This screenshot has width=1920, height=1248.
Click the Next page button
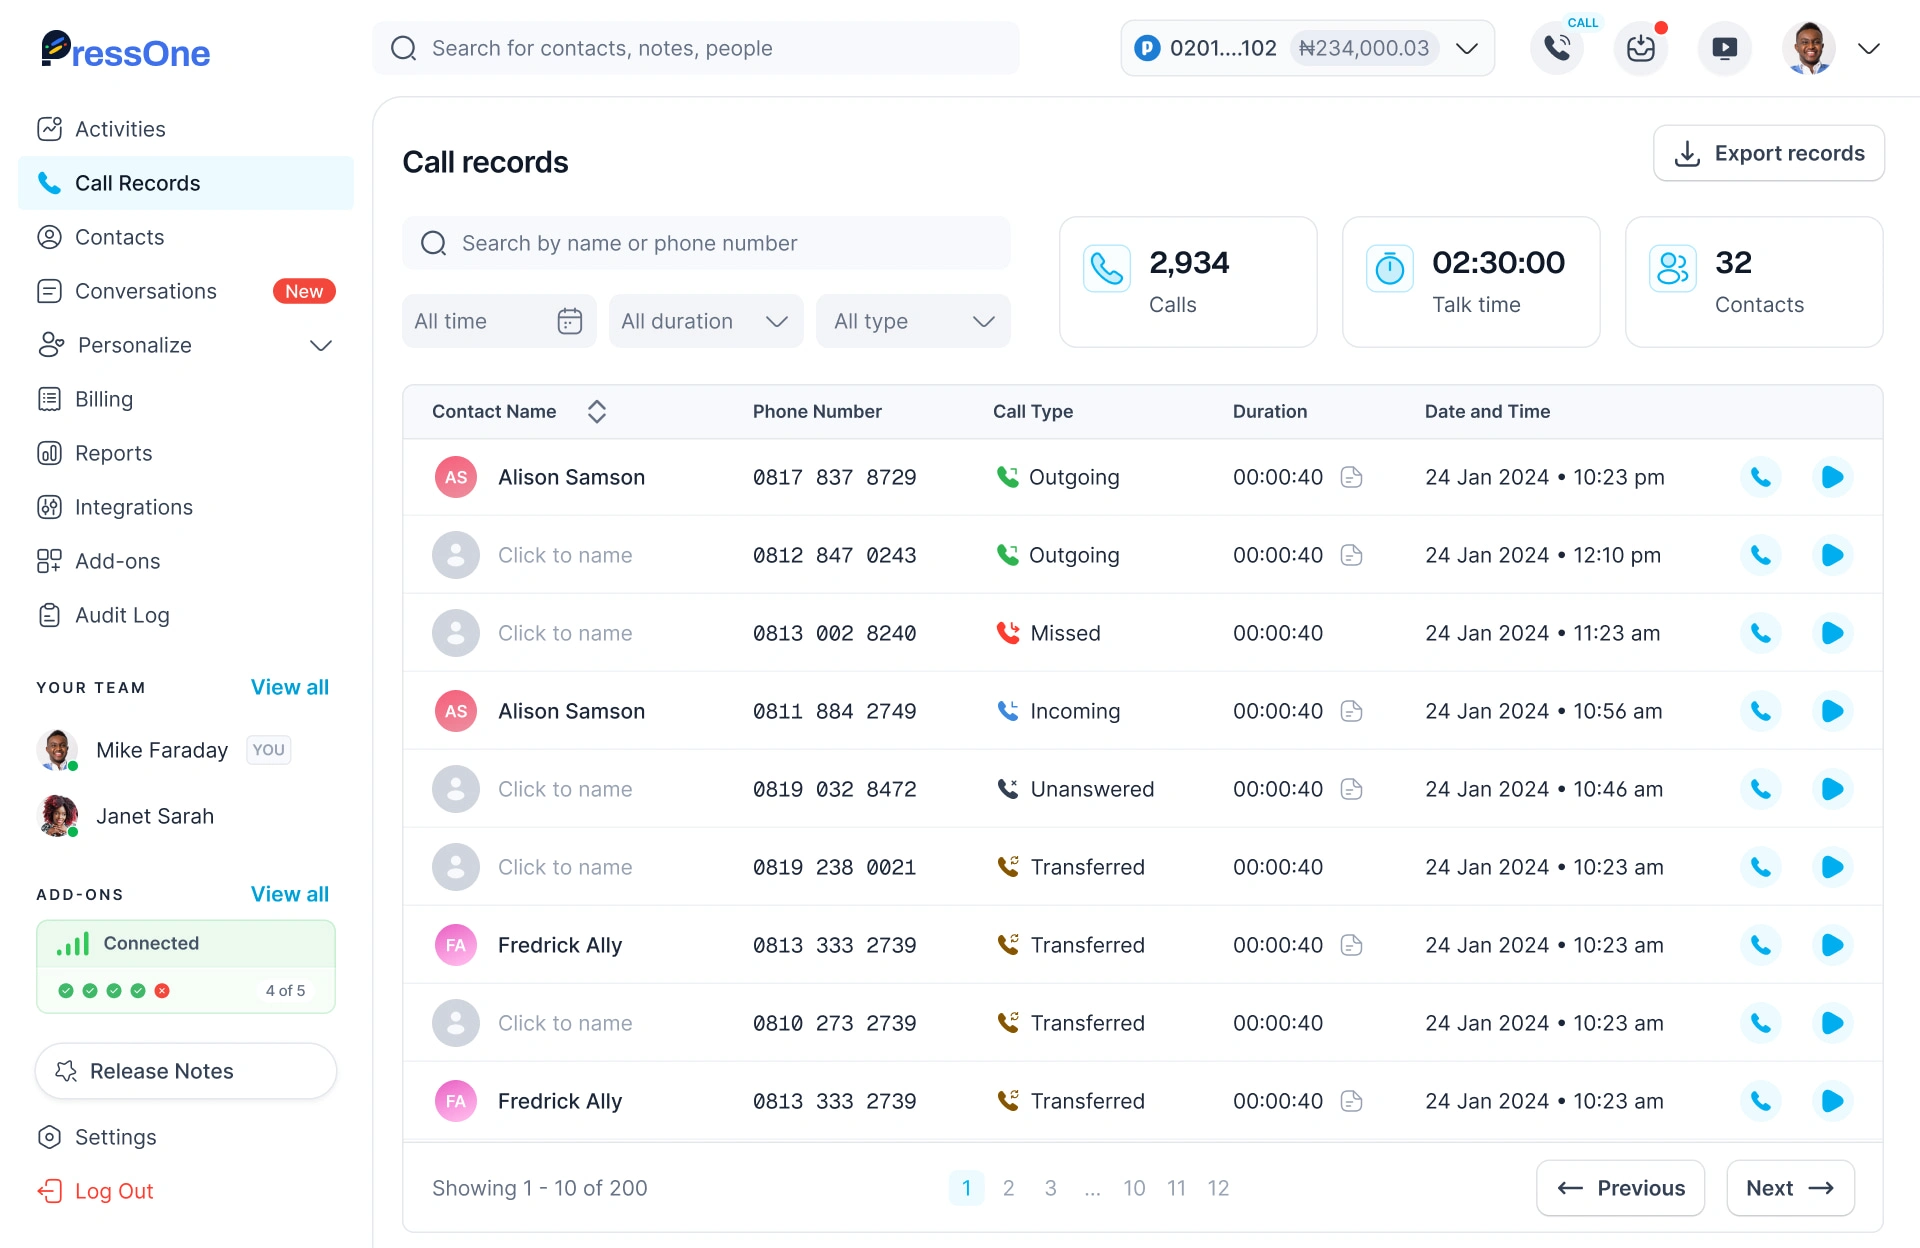[x=1790, y=1188]
